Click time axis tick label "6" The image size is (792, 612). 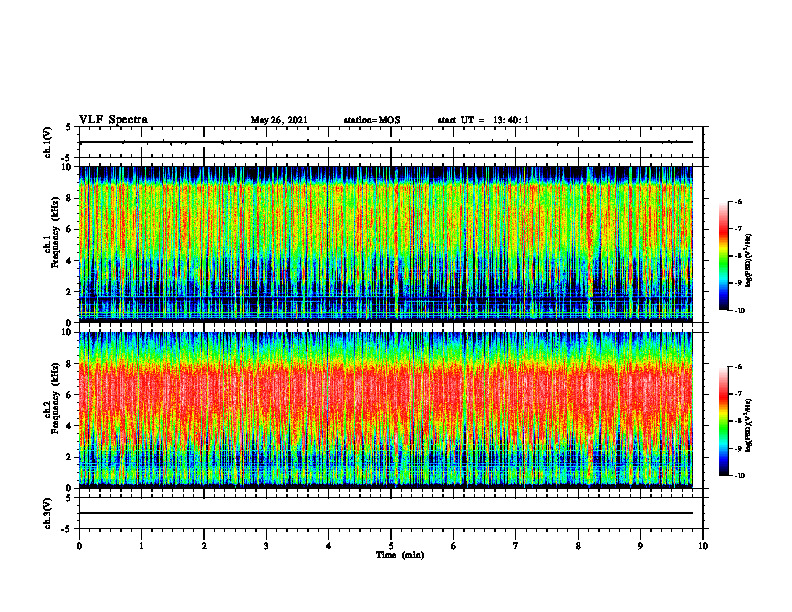coord(454,546)
